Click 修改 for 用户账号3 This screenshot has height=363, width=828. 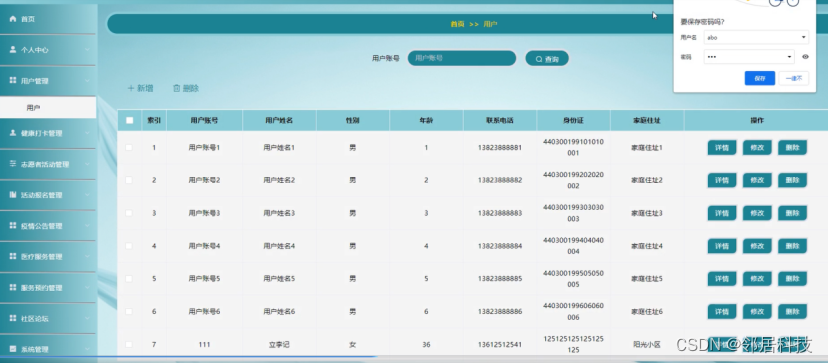(757, 213)
